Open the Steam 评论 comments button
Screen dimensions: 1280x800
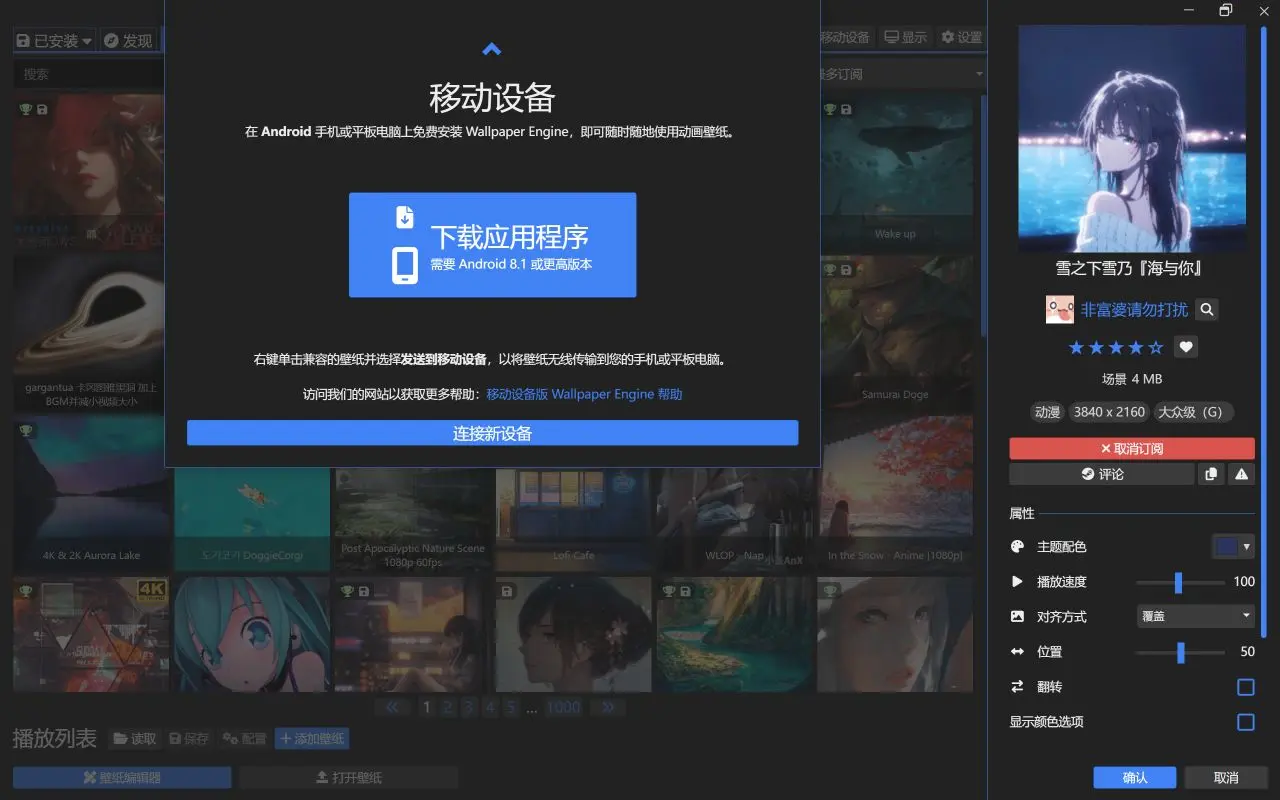point(1102,474)
